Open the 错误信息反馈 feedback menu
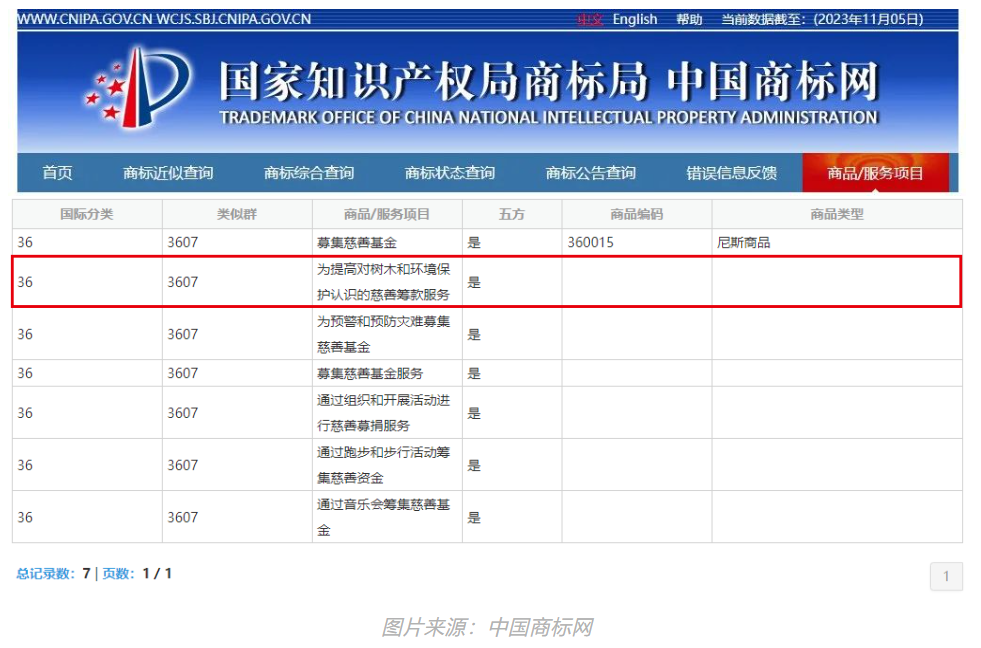 (729, 172)
